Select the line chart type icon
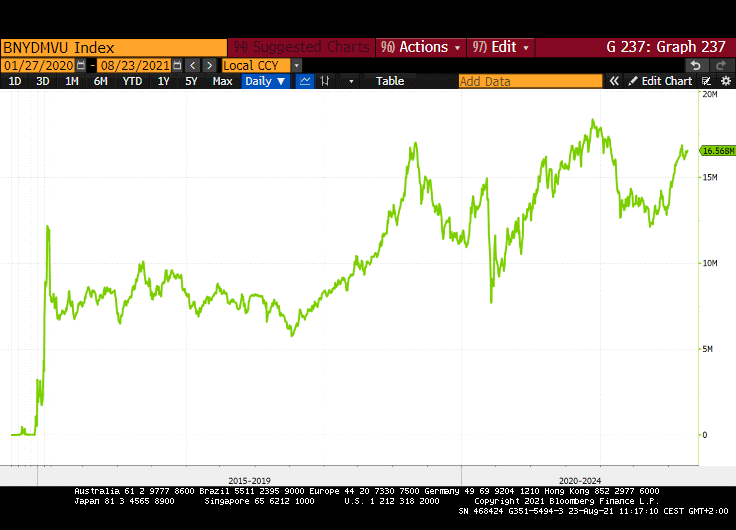The height and width of the screenshot is (530, 736). pyautogui.click(x=305, y=81)
